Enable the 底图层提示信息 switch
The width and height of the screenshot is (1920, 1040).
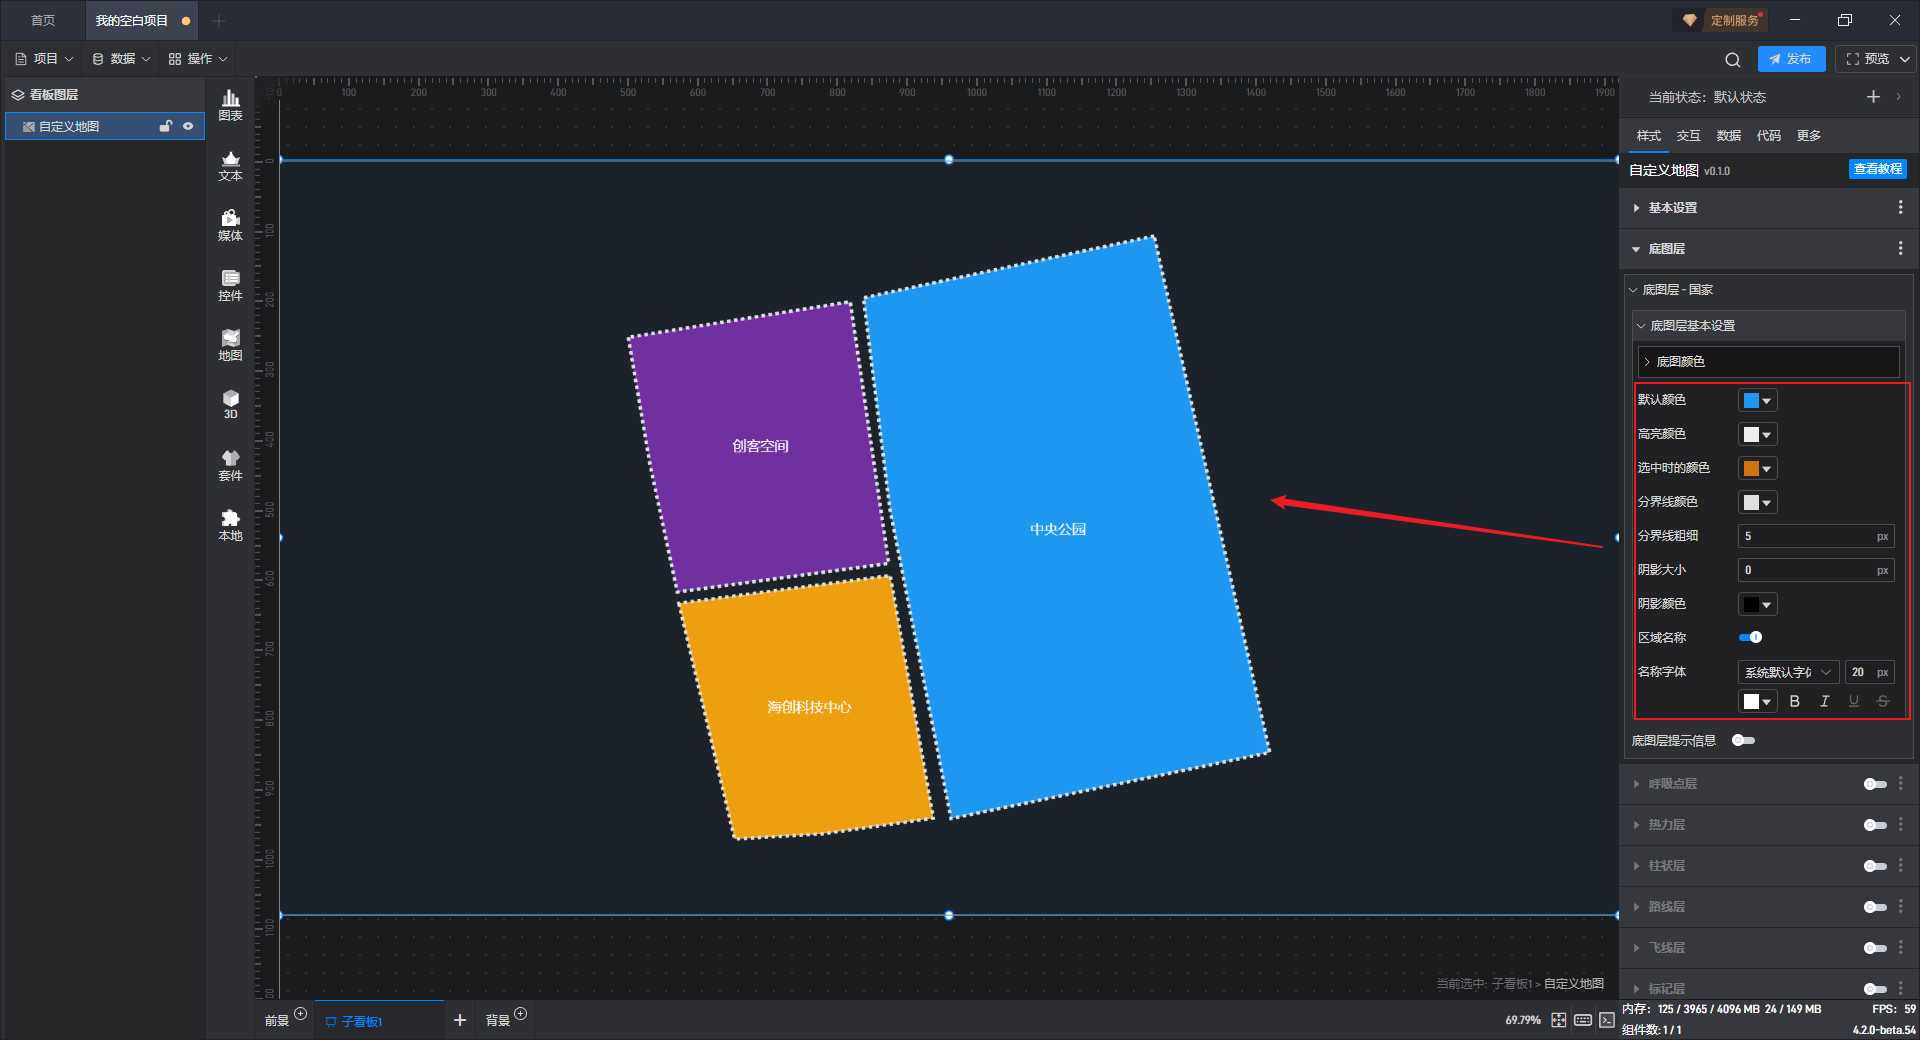coord(1743,740)
